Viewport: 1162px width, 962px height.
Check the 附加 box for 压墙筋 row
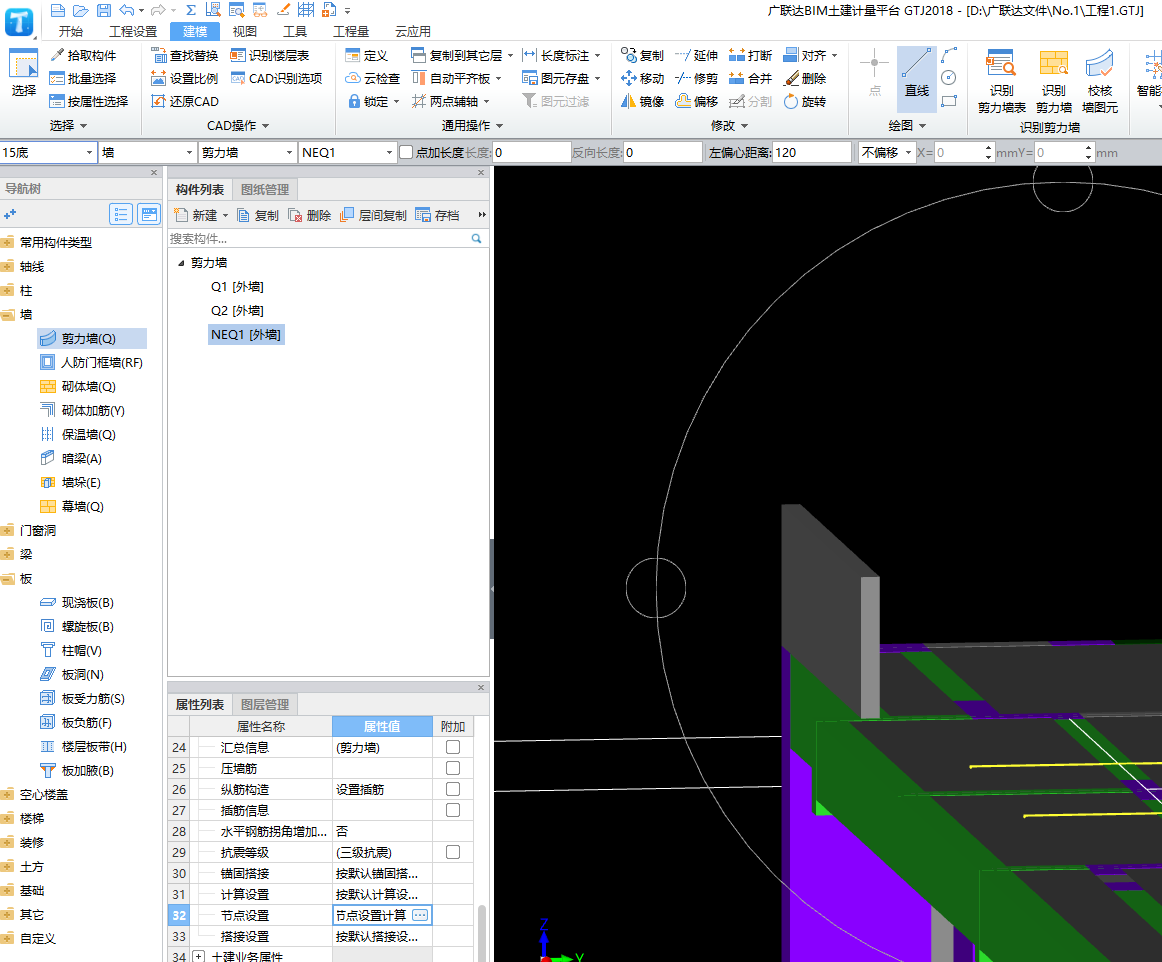tap(453, 768)
